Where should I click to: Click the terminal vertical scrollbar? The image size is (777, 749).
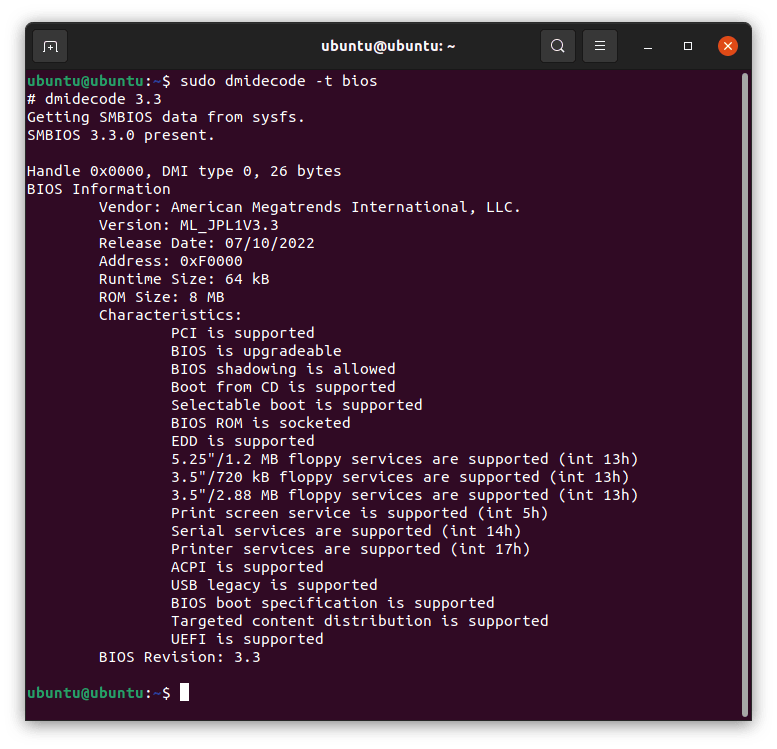point(744,395)
